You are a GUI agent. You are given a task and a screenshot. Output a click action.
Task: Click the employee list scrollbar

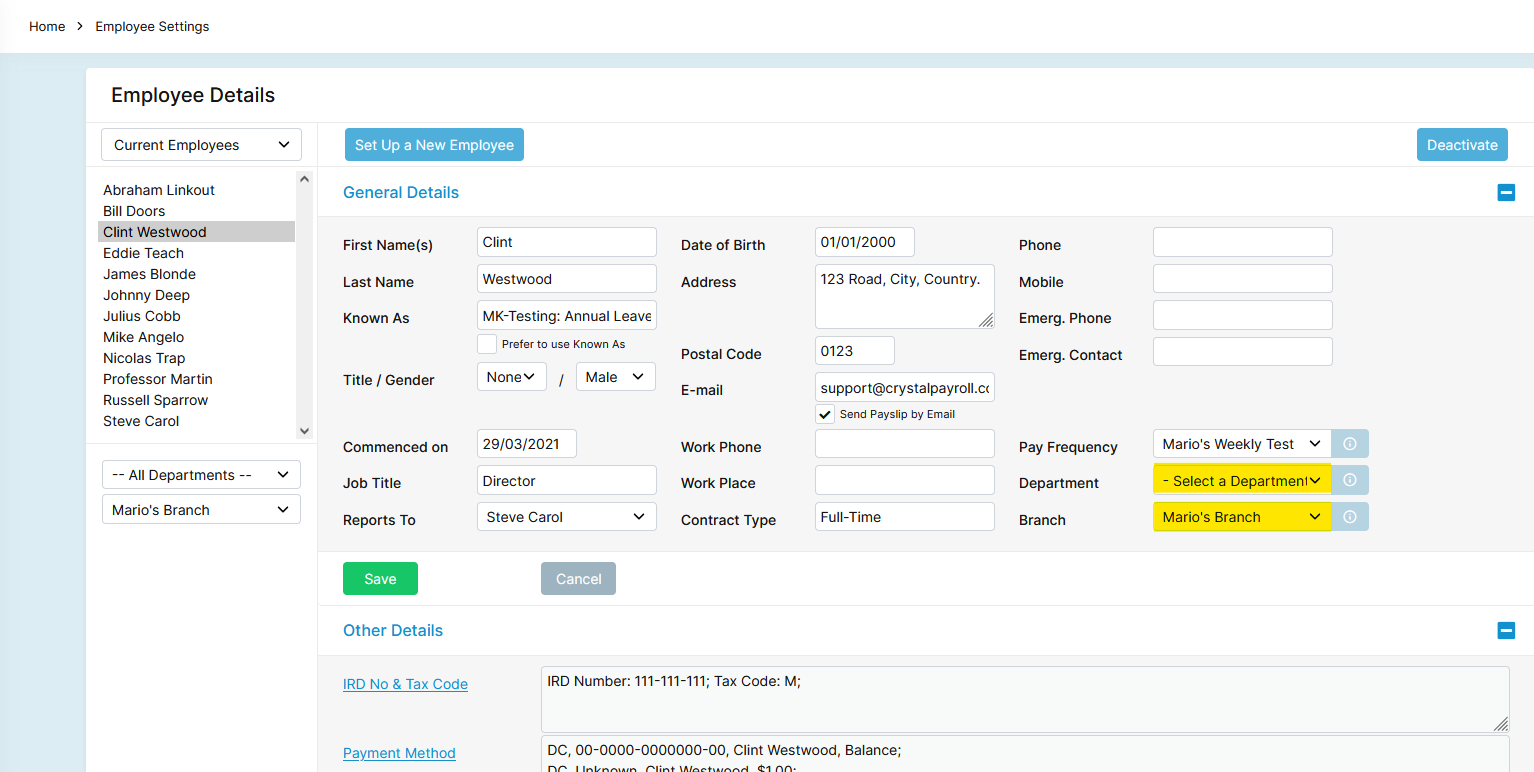click(x=303, y=300)
